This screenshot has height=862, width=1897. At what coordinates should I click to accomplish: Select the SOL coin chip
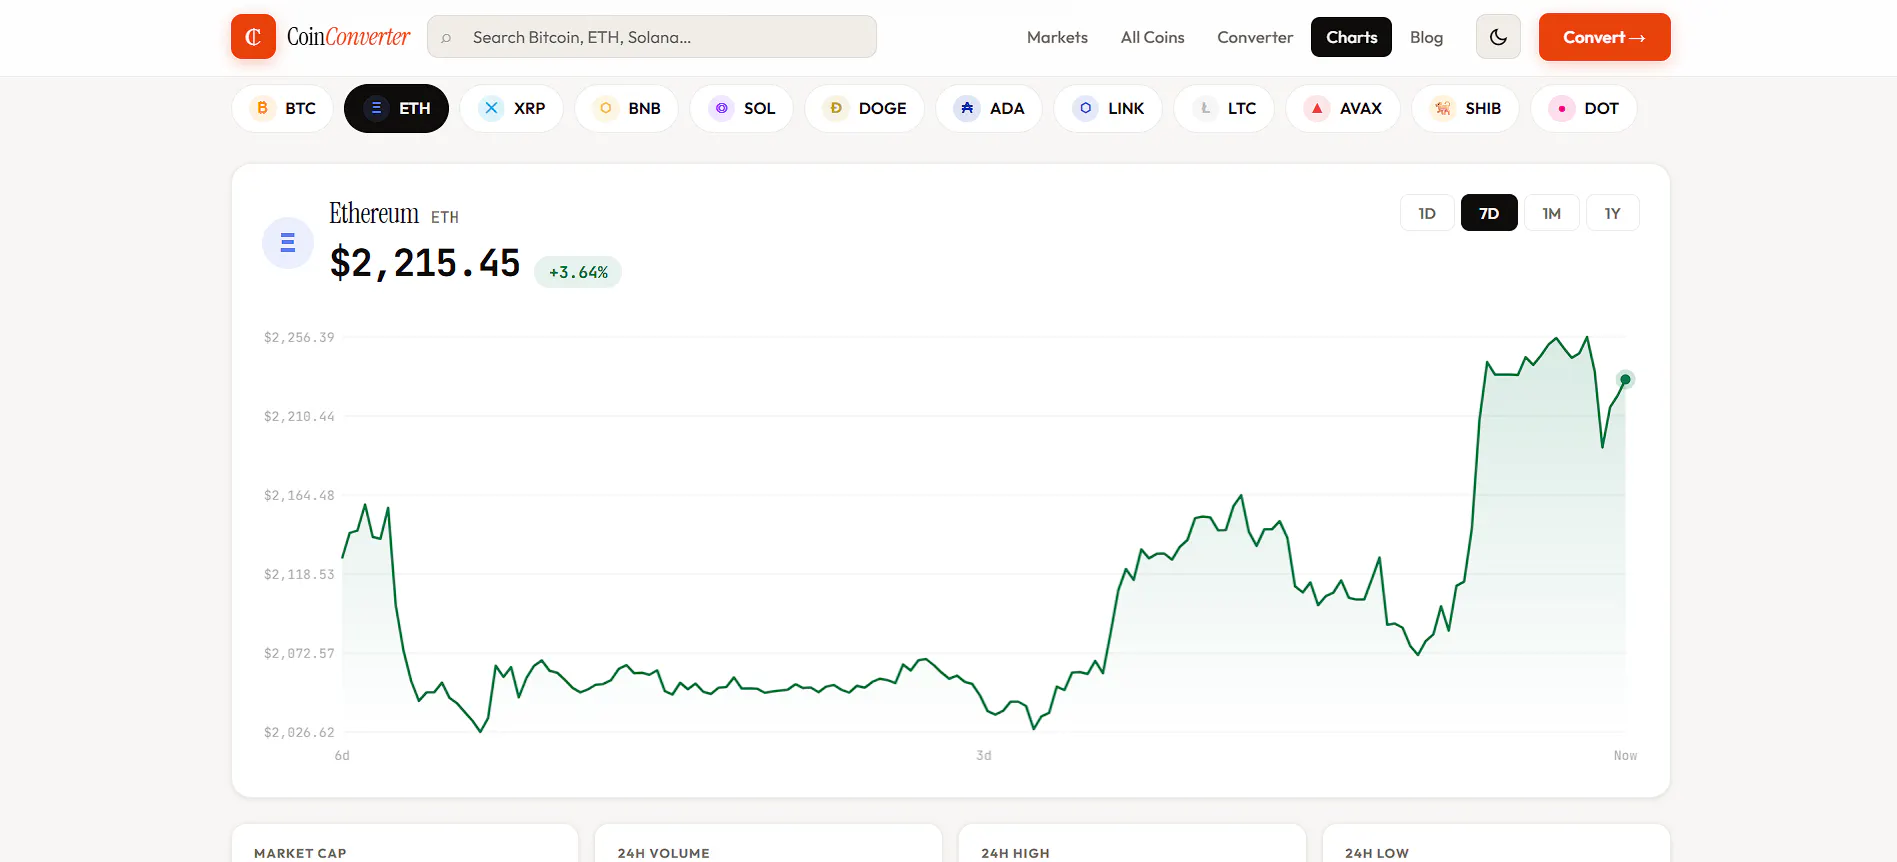click(742, 108)
